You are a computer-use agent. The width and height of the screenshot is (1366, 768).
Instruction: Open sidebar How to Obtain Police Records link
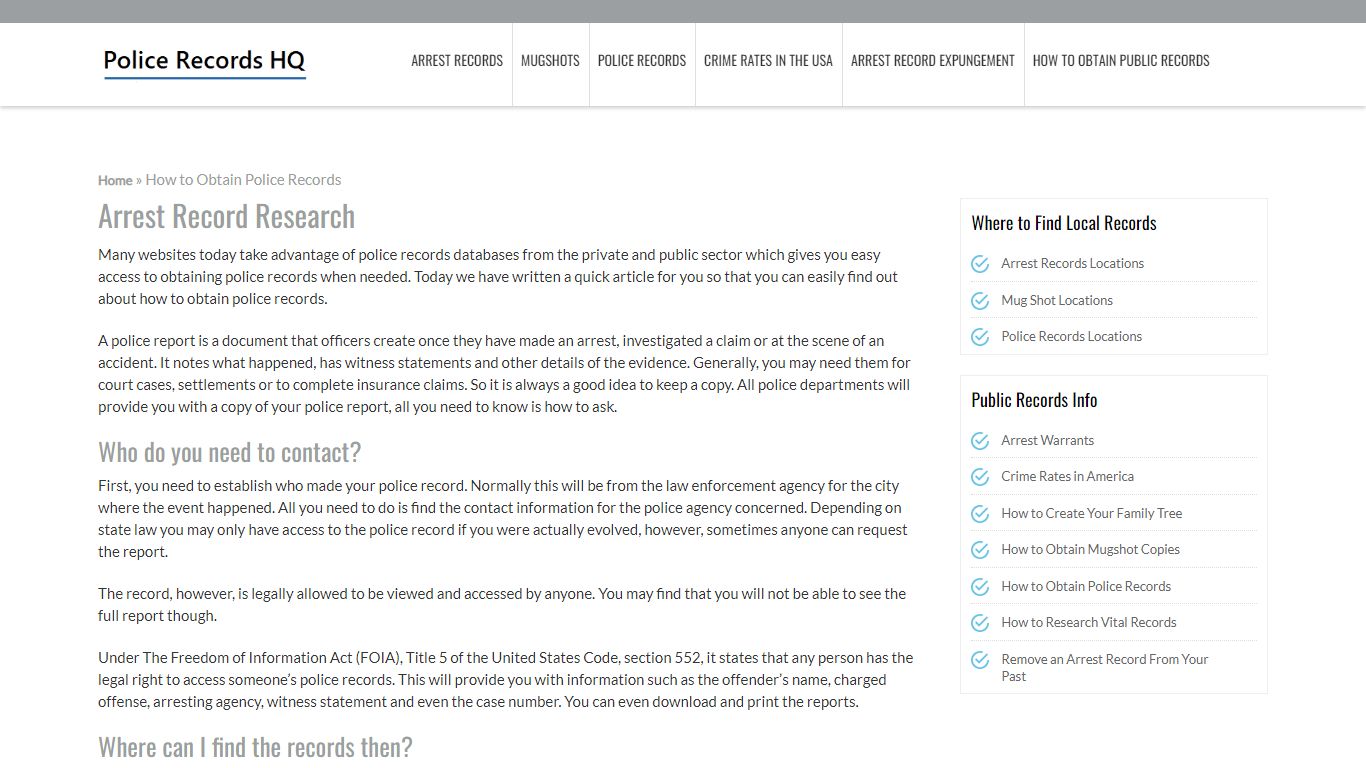(x=1086, y=586)
